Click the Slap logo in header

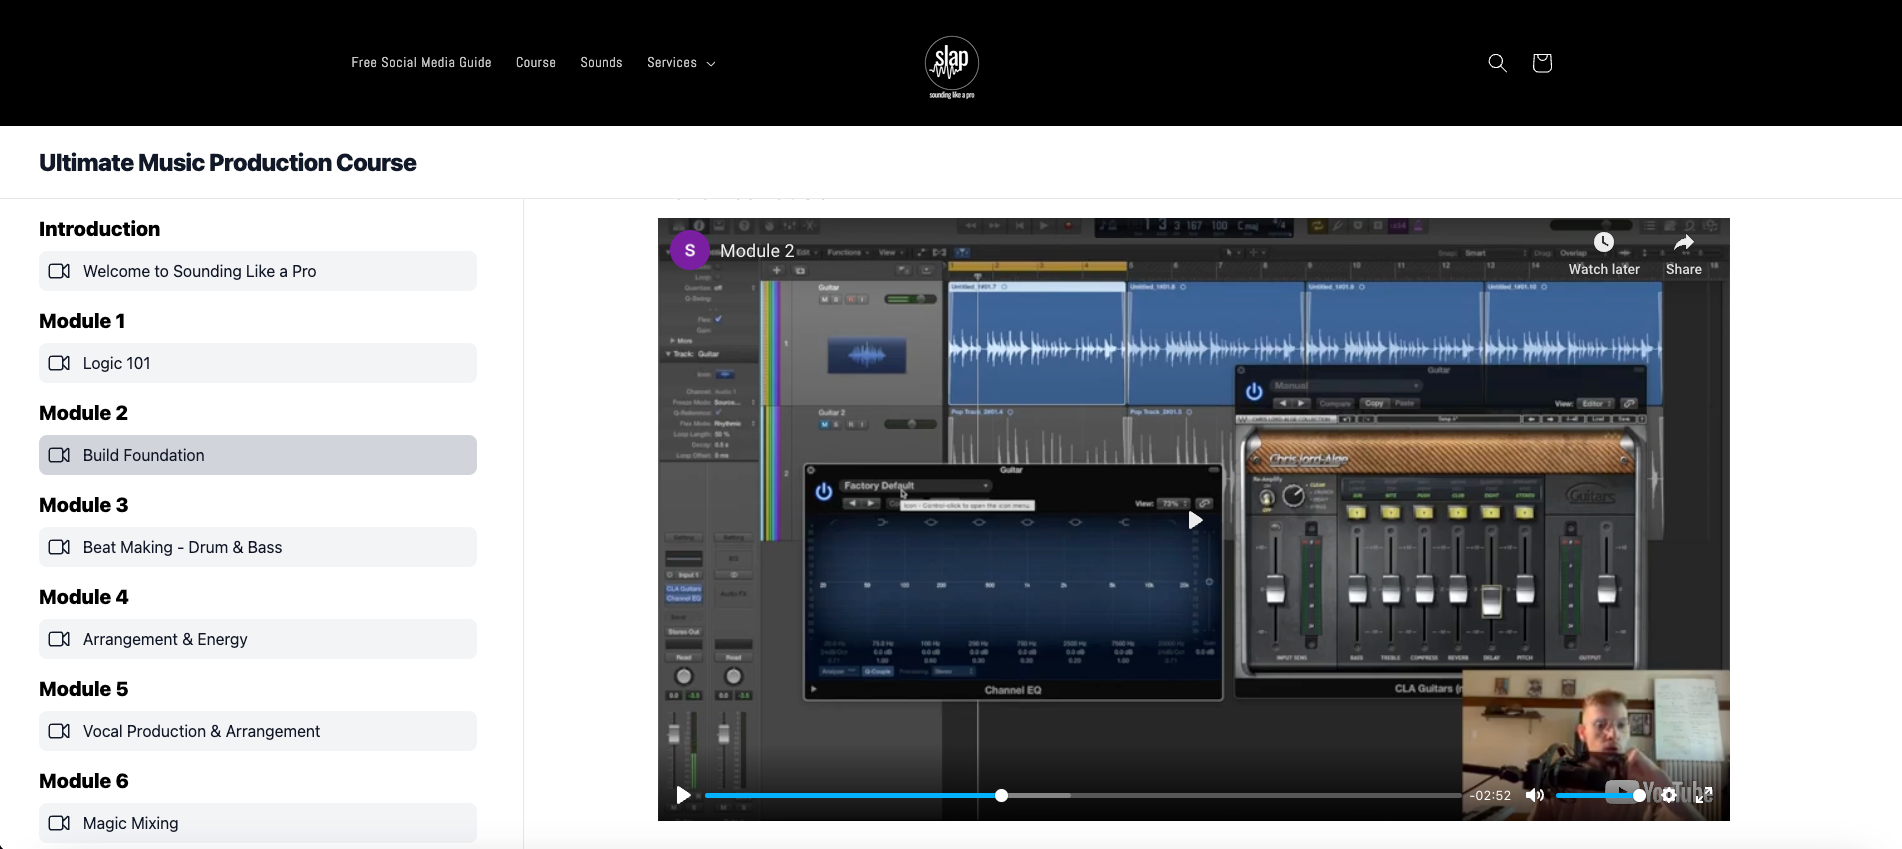click(x=951, y=66)
